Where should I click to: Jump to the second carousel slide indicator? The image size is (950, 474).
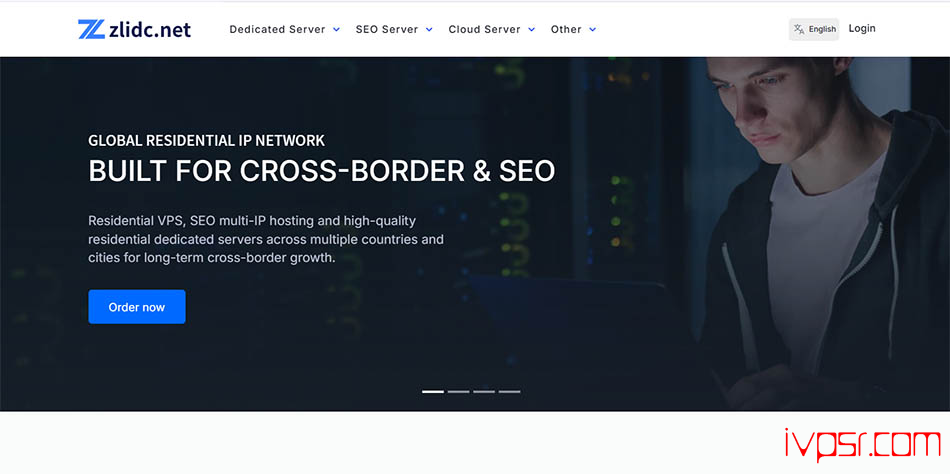click(x=458, y=391)
